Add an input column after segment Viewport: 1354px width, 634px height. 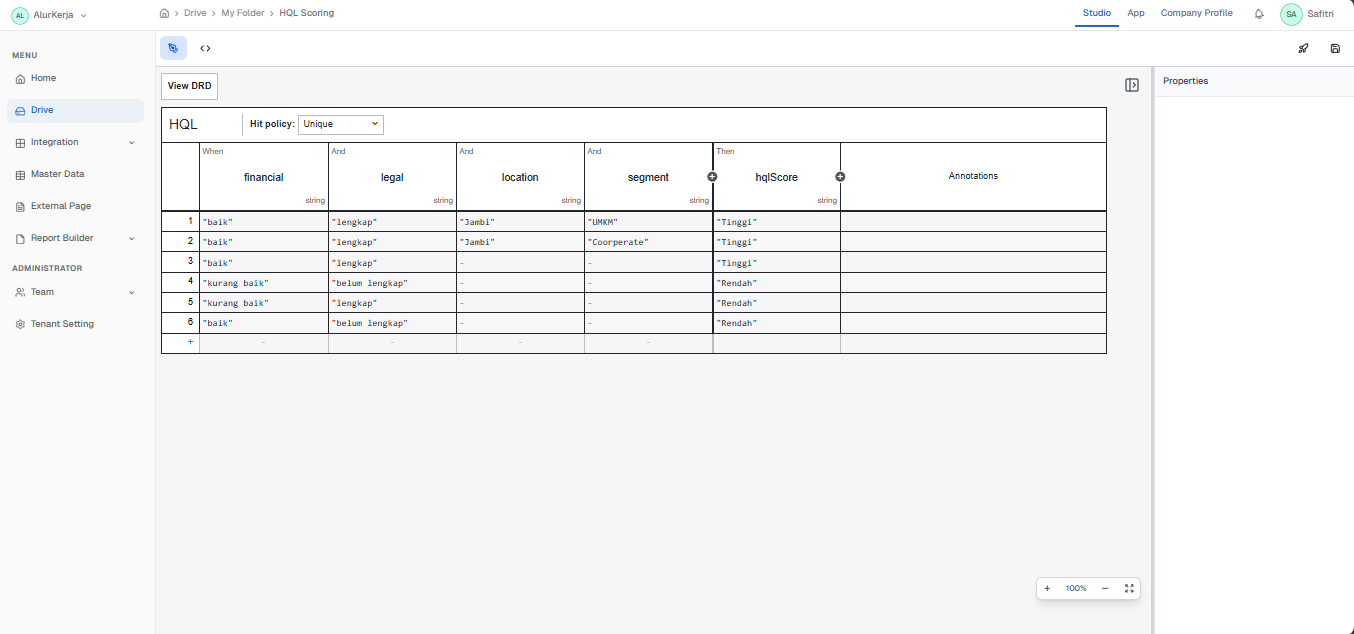tap(712, 176)
